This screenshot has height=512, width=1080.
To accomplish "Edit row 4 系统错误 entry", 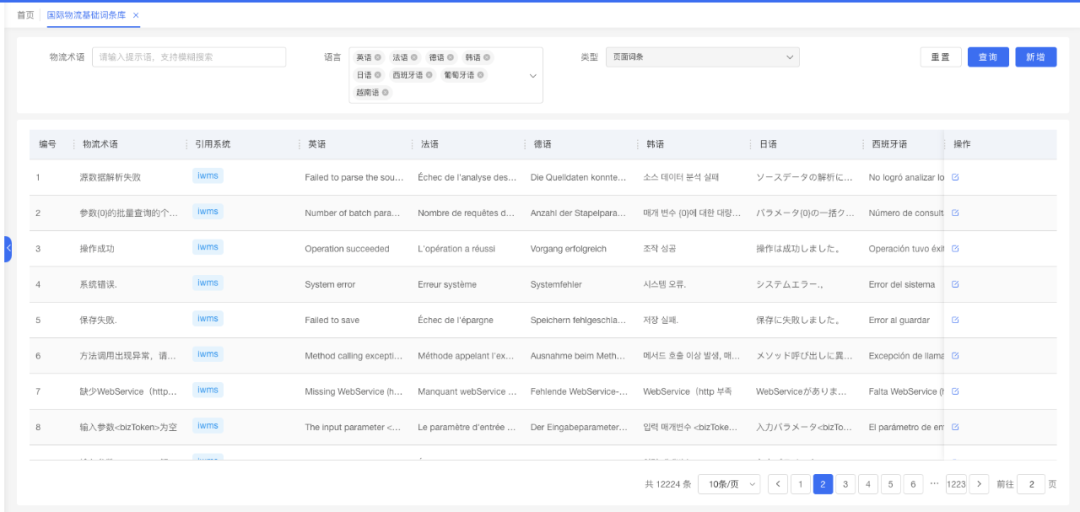I will (x=955, y=284).
